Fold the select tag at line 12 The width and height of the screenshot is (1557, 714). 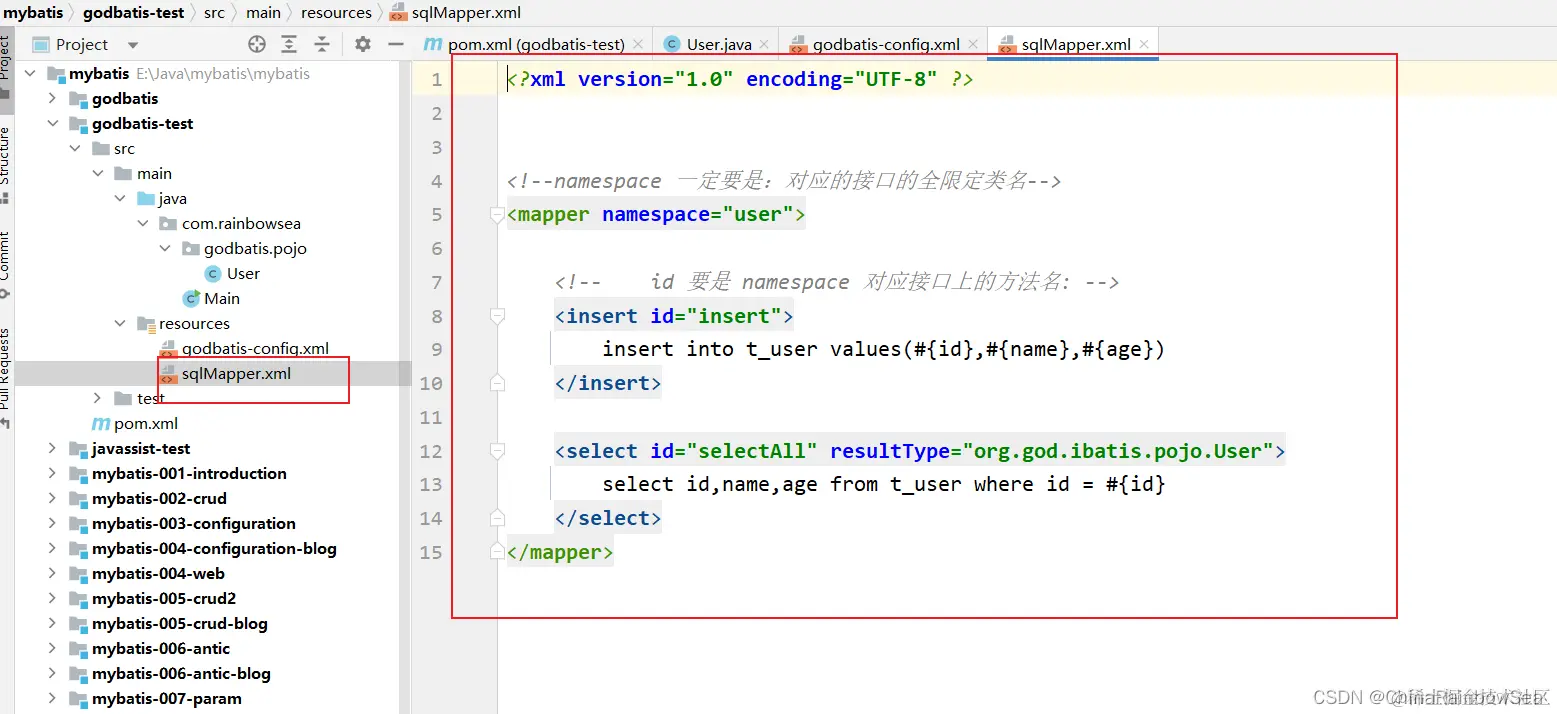(497, 451)
